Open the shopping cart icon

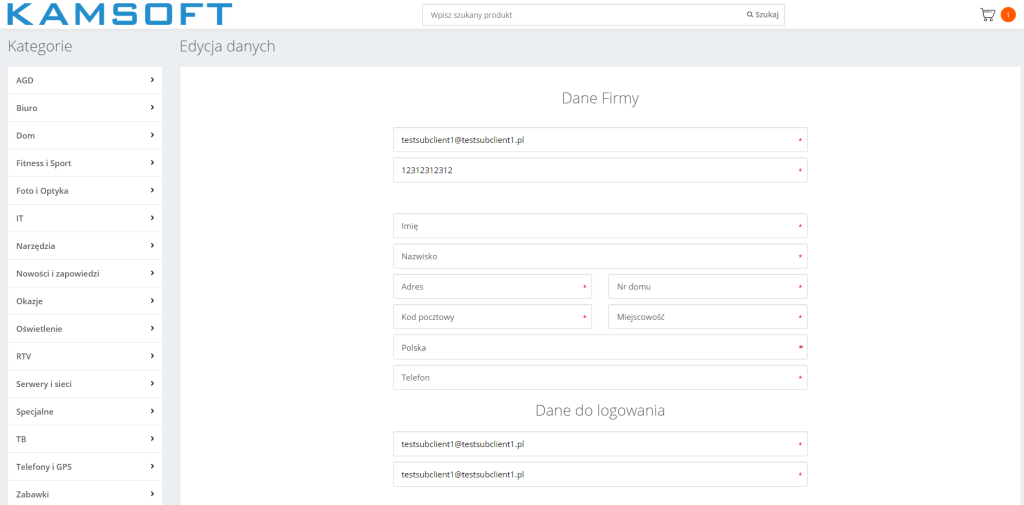click(x=987, y=15)
